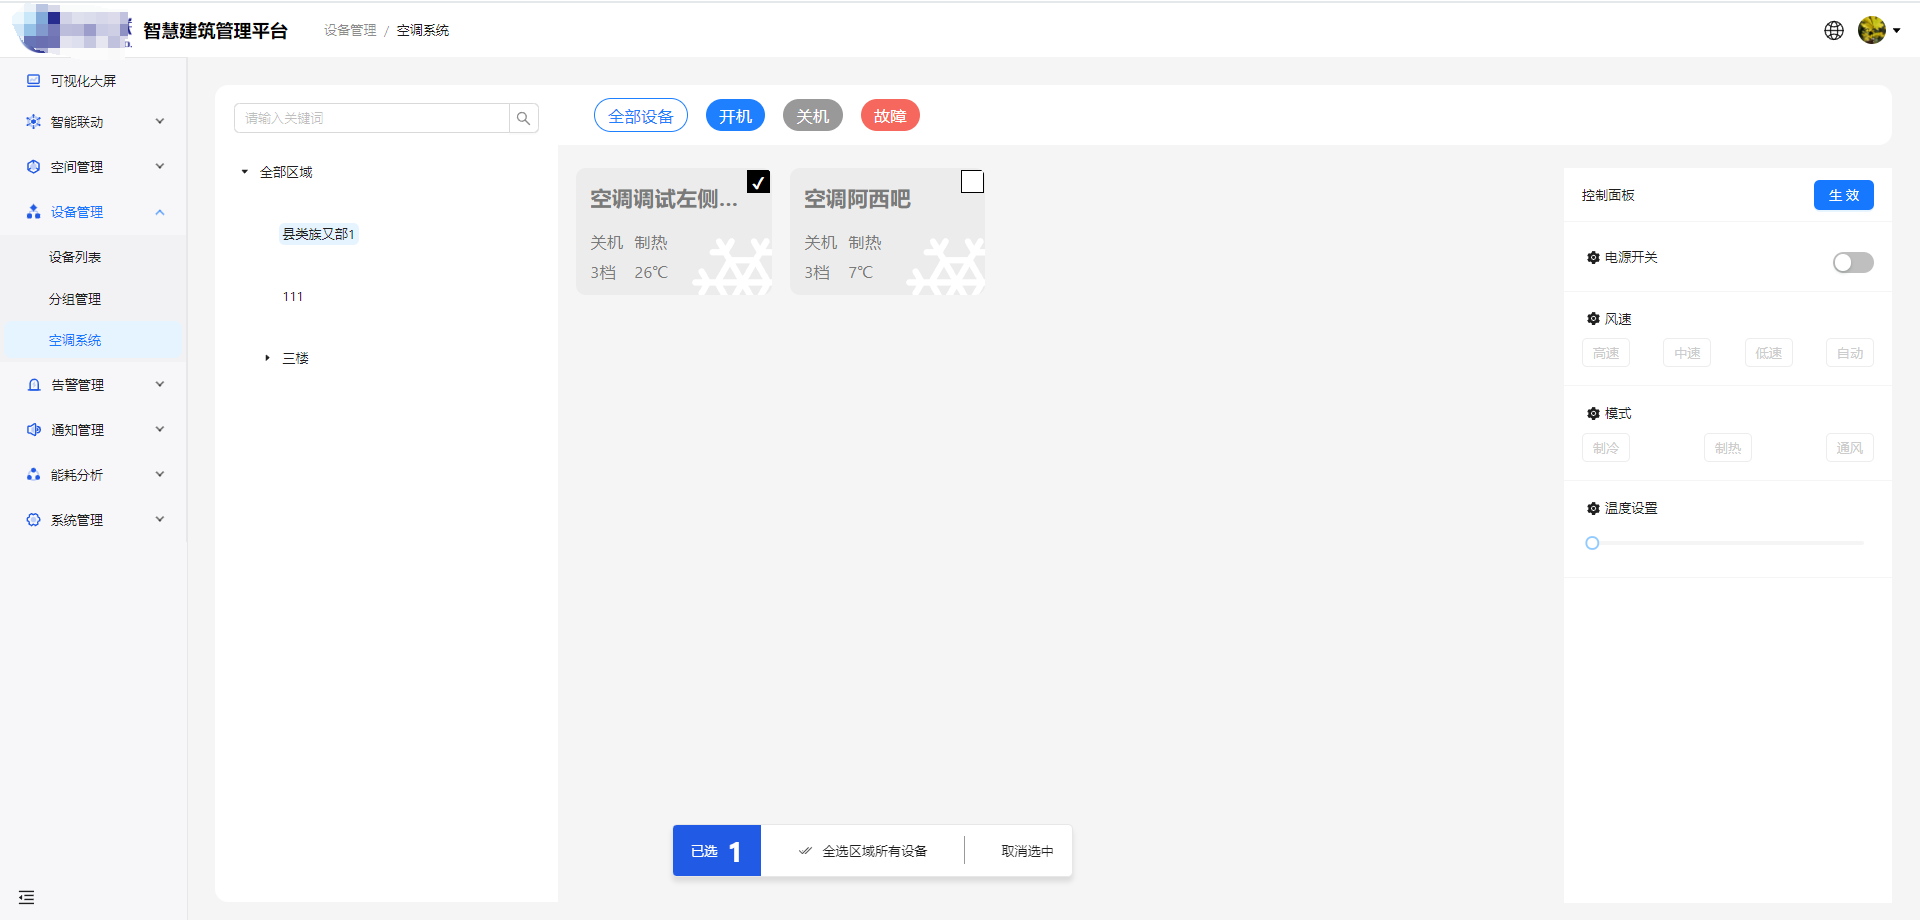Click the 告警管理 bell icon
Screen dimensions: 1920x921
coord(34,385)
